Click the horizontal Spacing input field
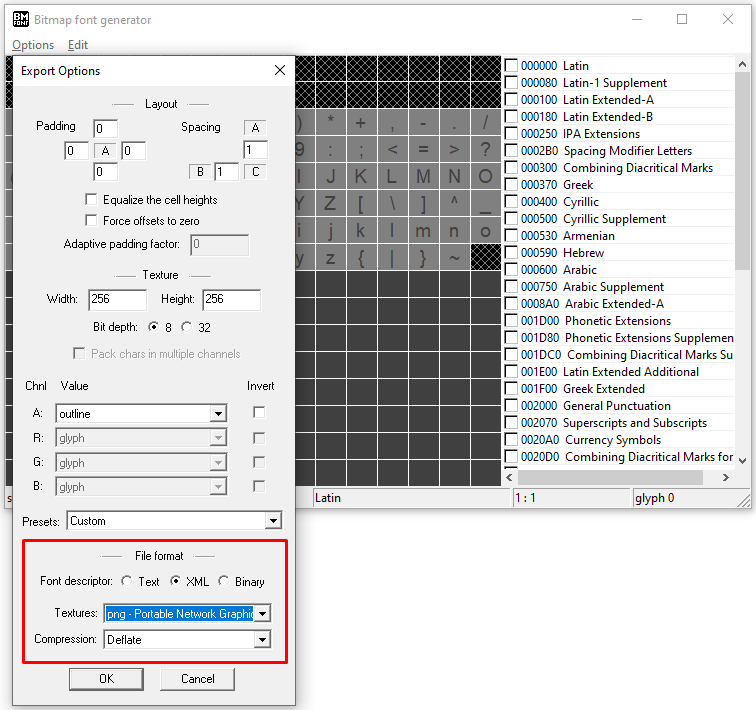 point(227,172)
